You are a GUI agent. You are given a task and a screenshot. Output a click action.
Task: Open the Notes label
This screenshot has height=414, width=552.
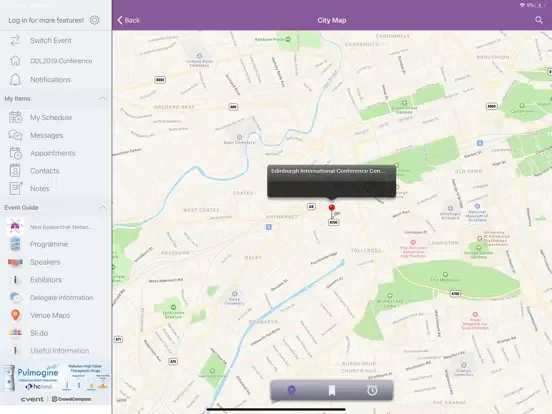tap(40, 188)
